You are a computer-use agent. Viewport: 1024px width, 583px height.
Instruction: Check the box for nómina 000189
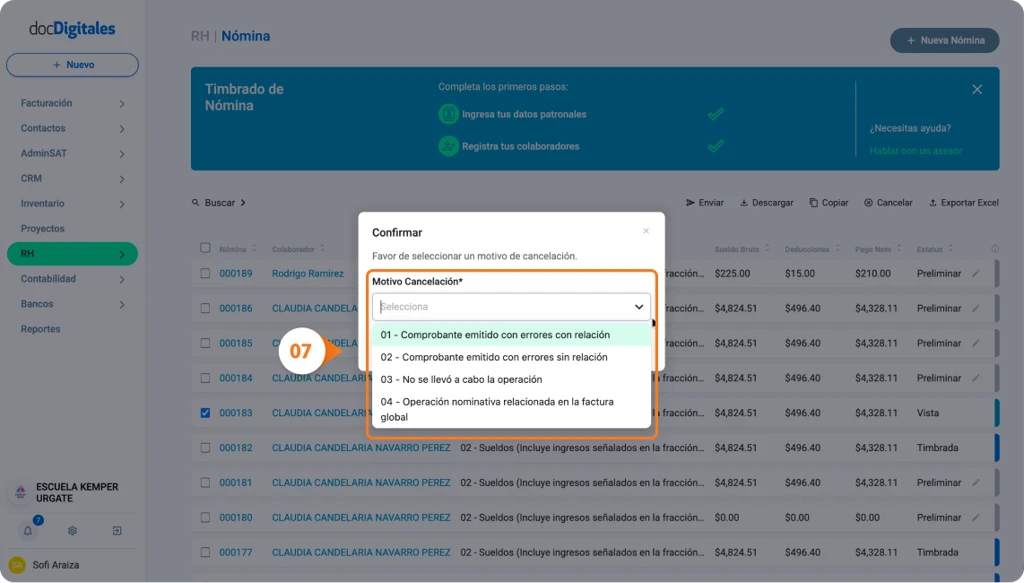pyautogui.click(x=205, y=274)
